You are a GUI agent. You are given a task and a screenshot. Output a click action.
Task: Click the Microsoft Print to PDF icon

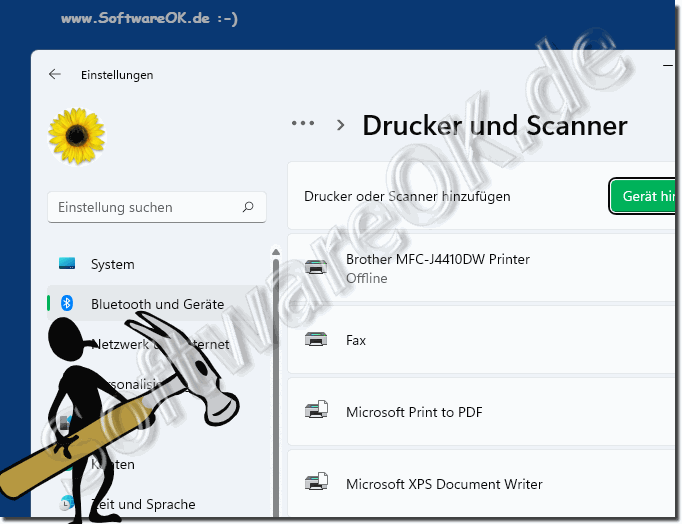point(316,409)
